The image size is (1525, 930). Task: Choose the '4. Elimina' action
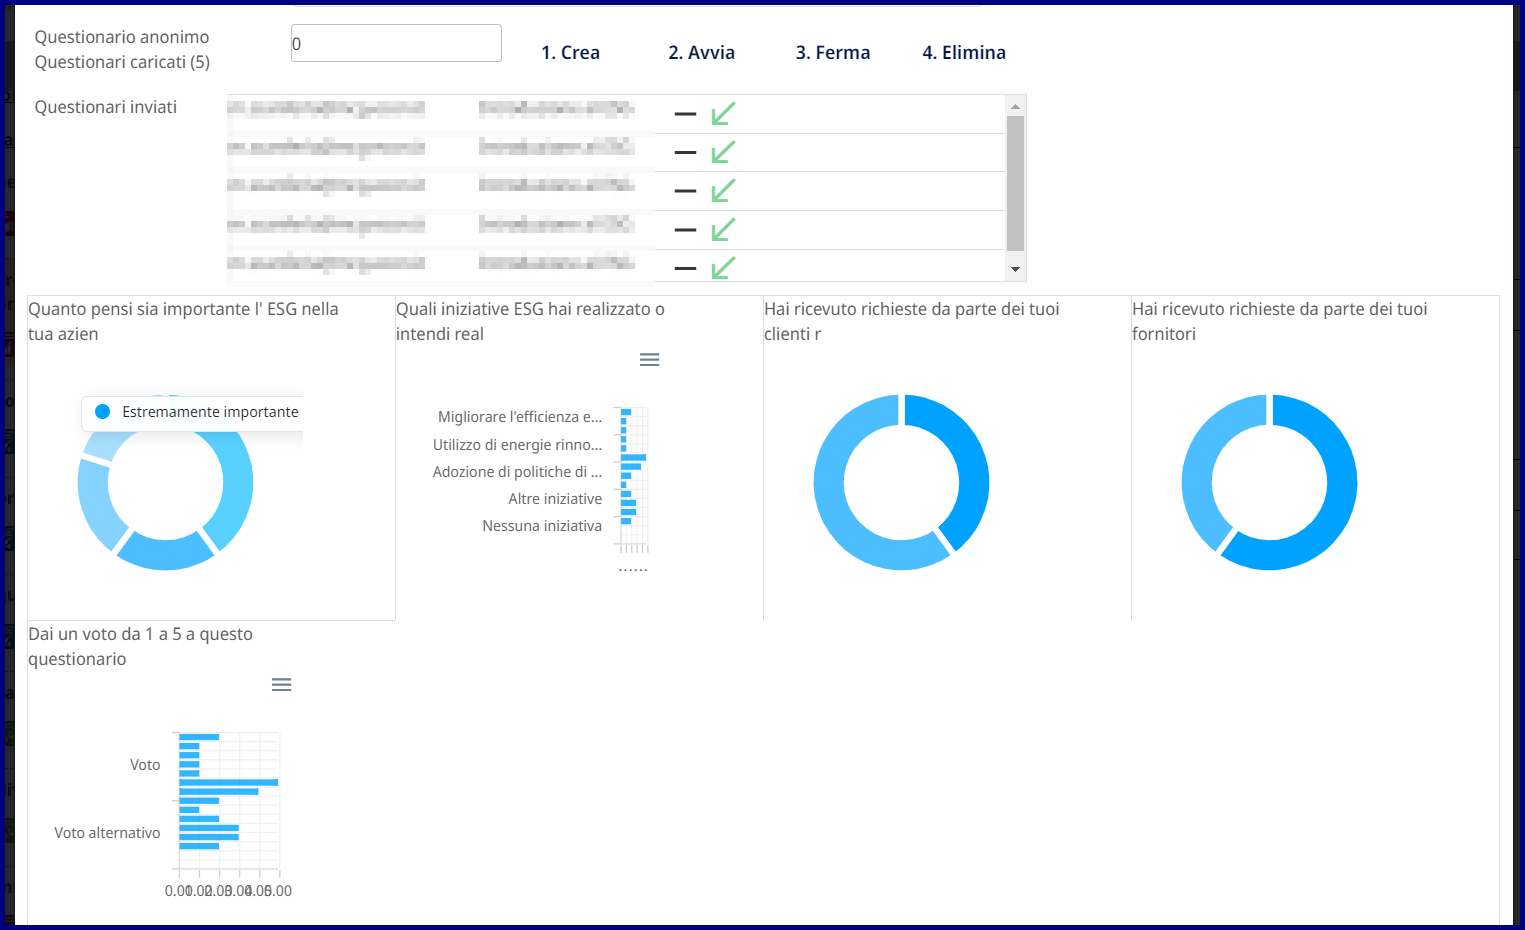(x=963, y=53)
